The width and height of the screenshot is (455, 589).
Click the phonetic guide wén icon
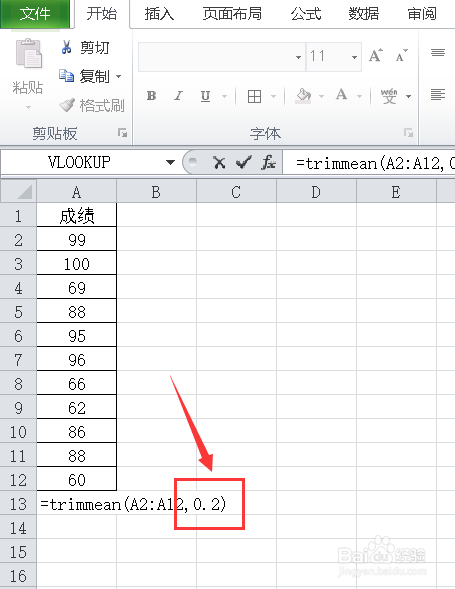[389, 96]
